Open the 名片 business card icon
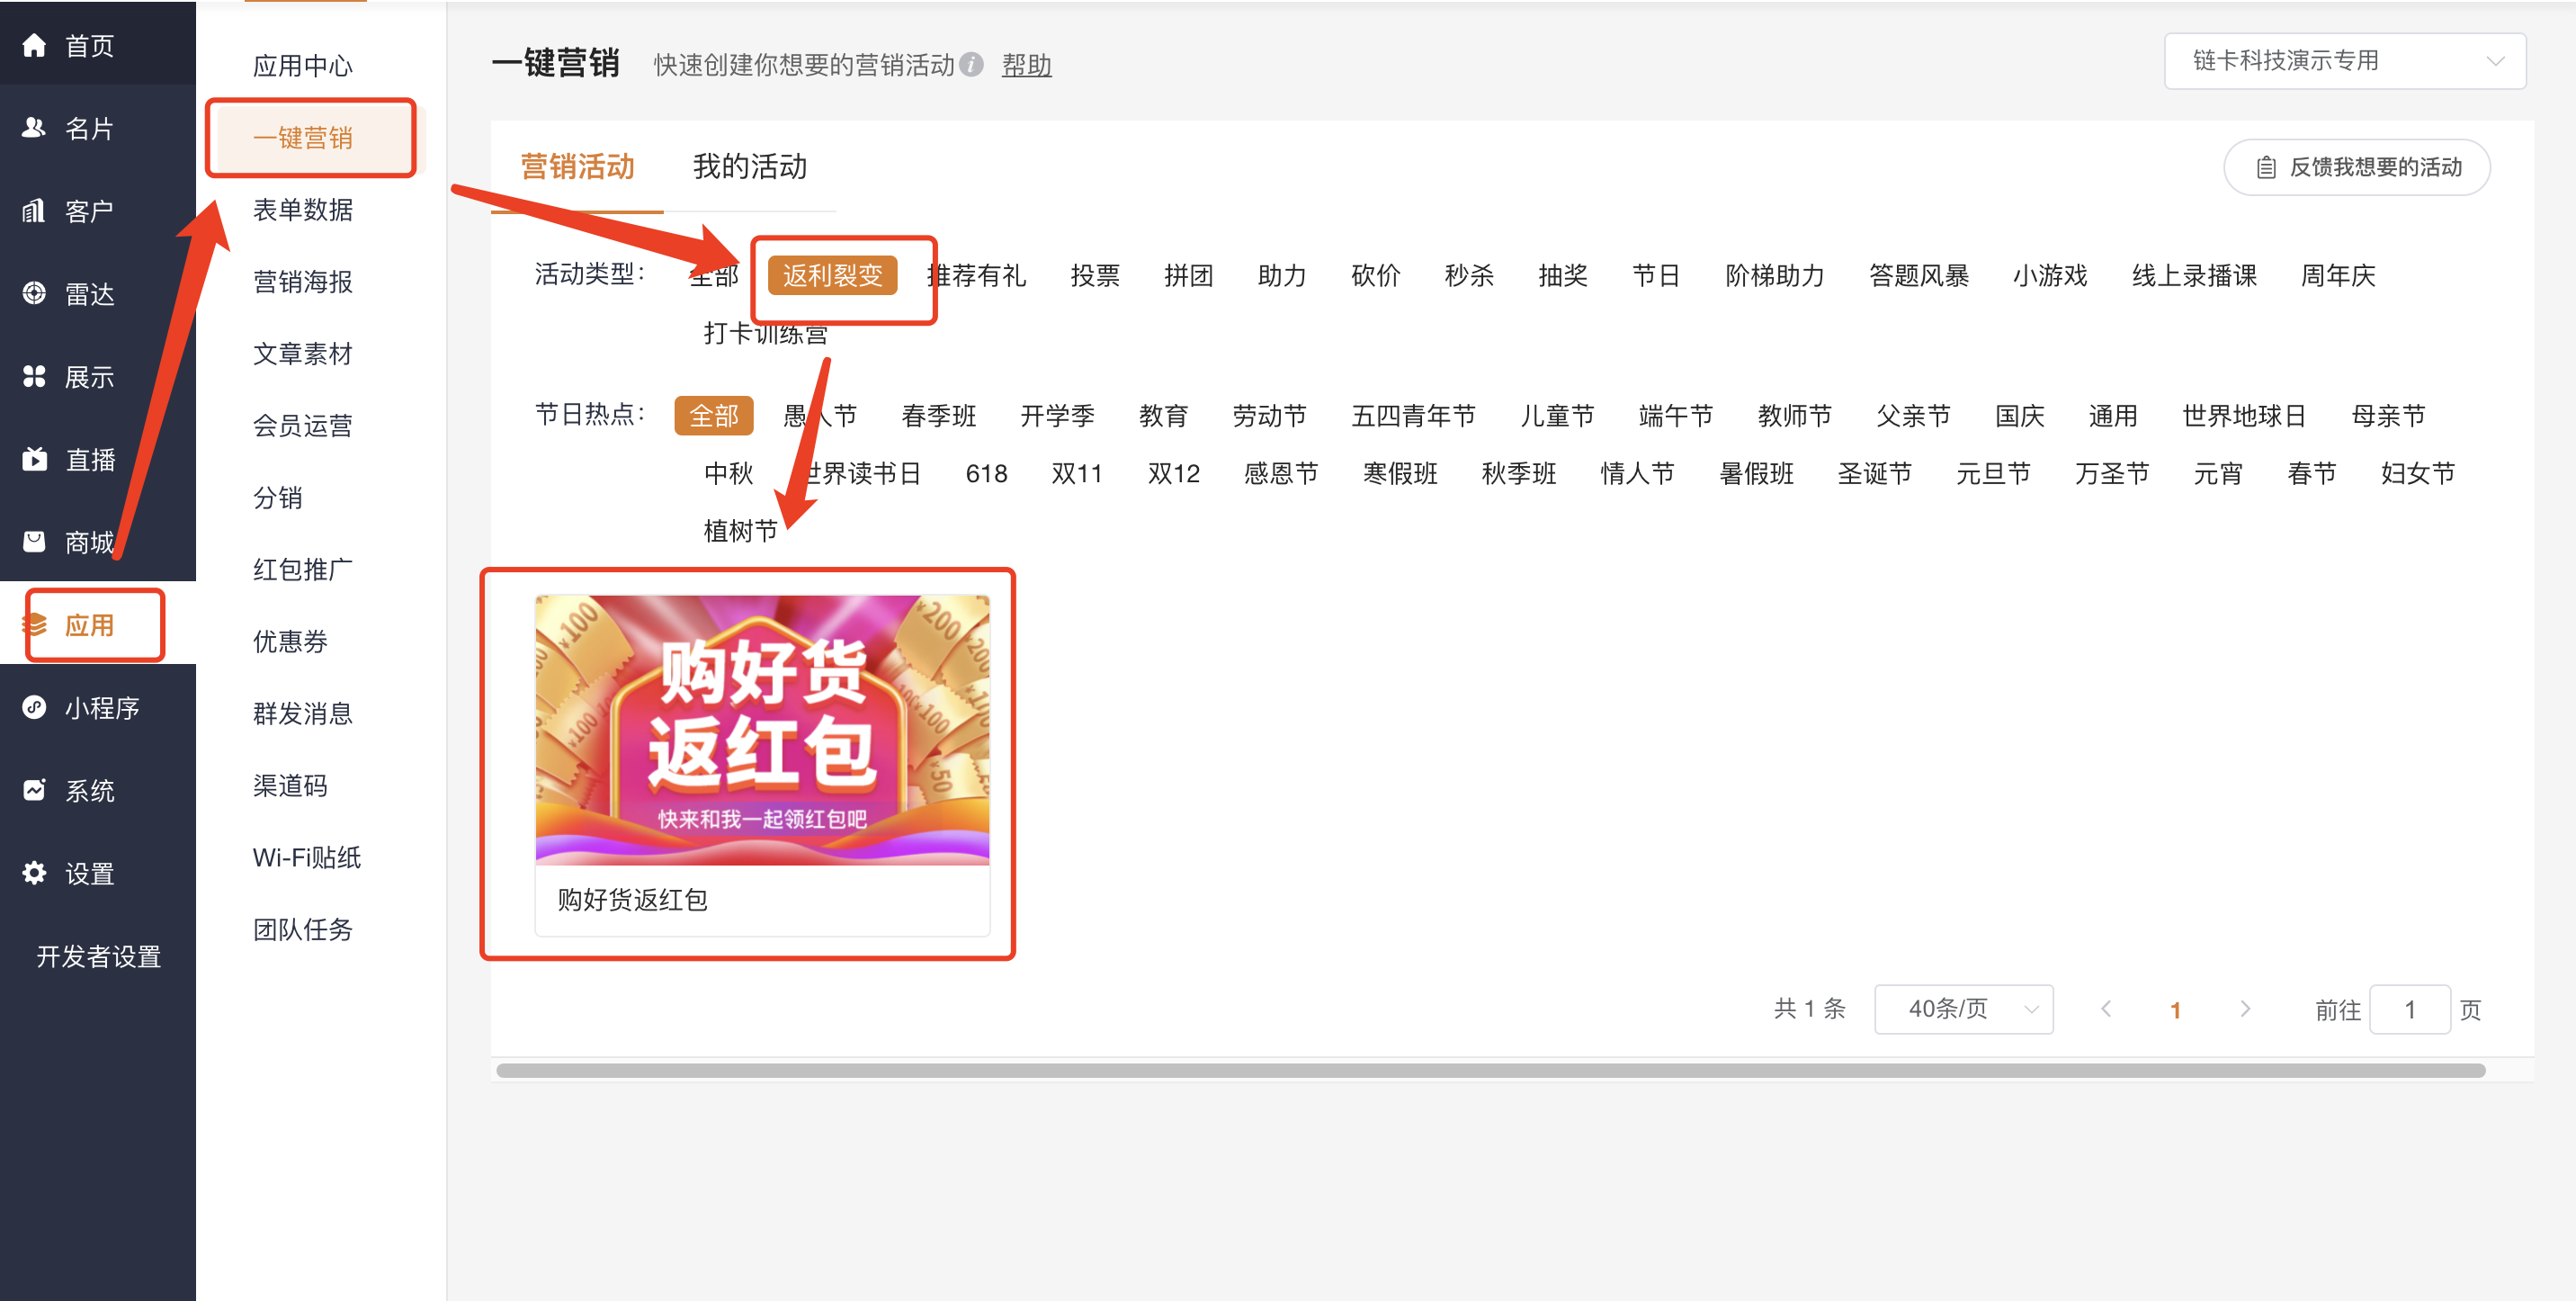 pos(34,128)
